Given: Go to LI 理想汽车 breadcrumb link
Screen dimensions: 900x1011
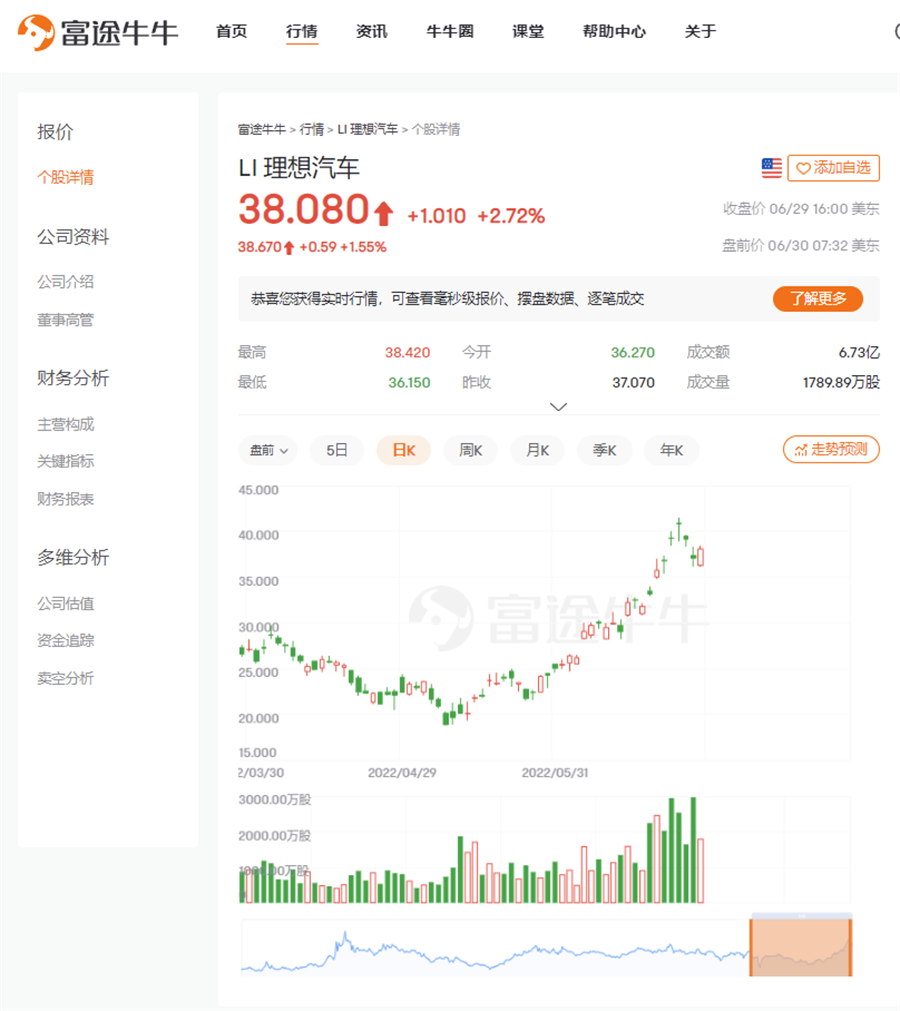Looking at the screenshot, I should pos(367,130).
